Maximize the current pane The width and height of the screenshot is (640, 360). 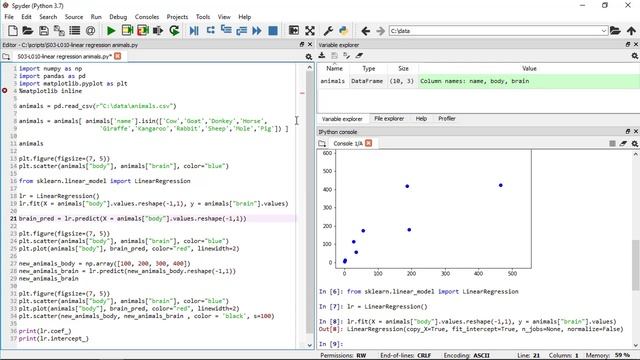click(x=293, y=31)
